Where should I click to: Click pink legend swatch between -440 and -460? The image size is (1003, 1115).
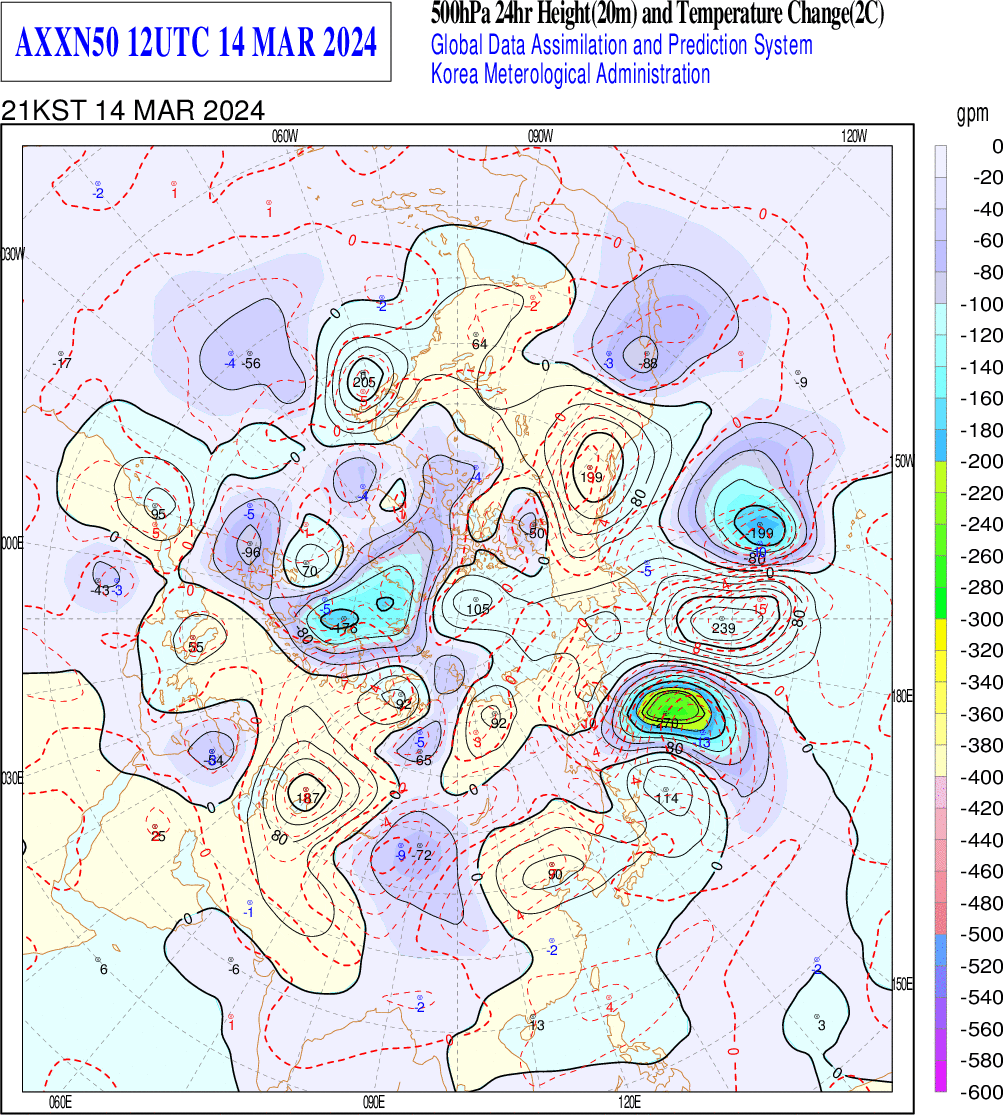pos(940,855)
